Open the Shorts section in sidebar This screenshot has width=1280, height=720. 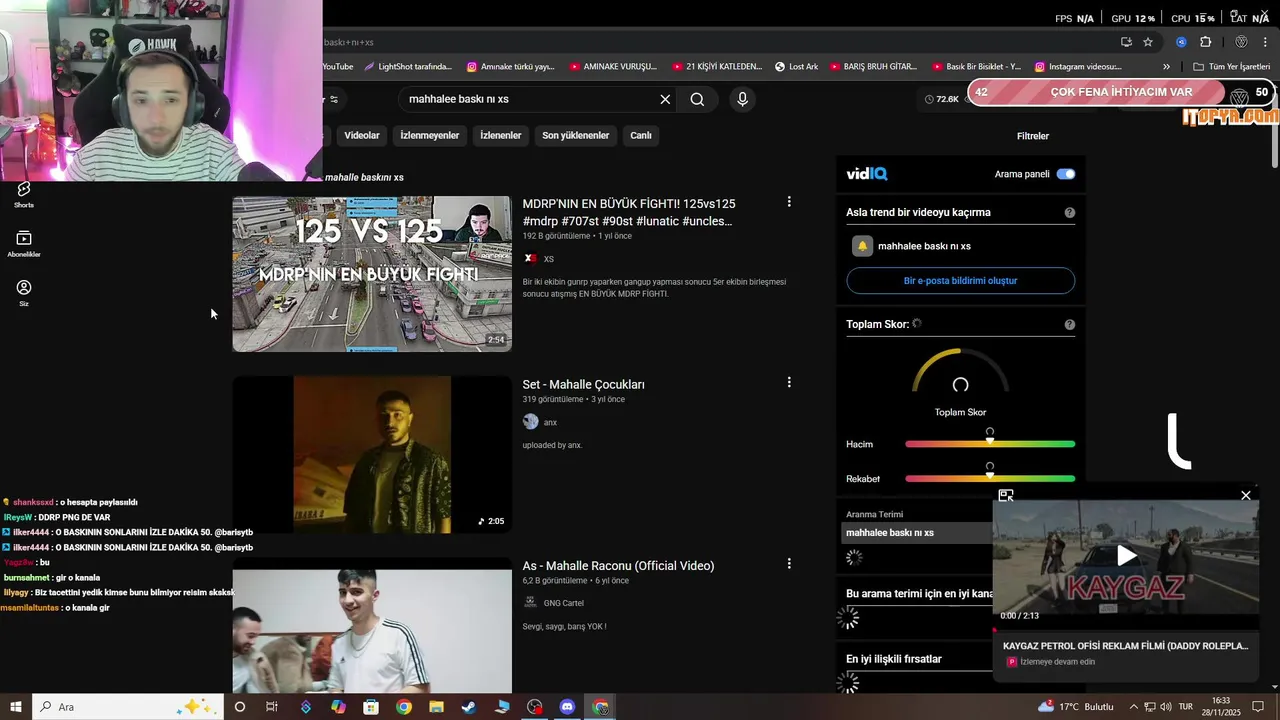(x=24, y=195)
